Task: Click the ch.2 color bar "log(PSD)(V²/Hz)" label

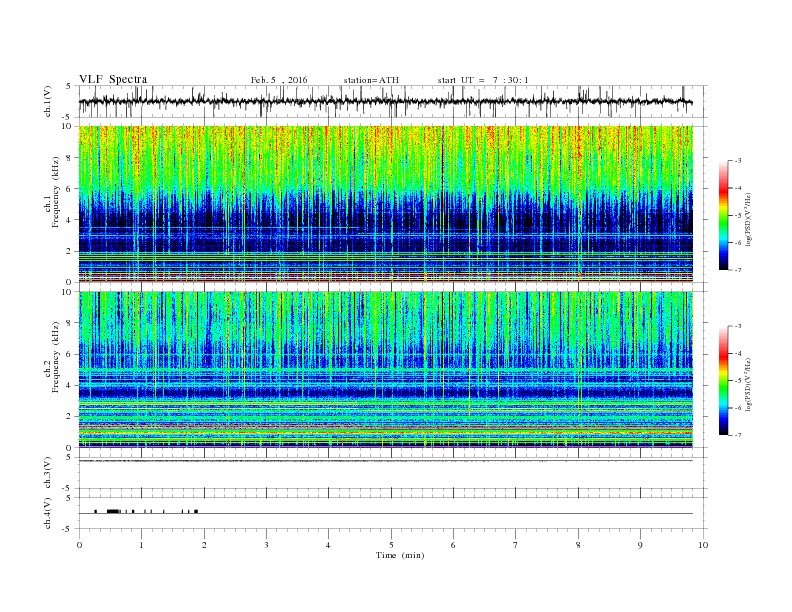Action: 748,384
